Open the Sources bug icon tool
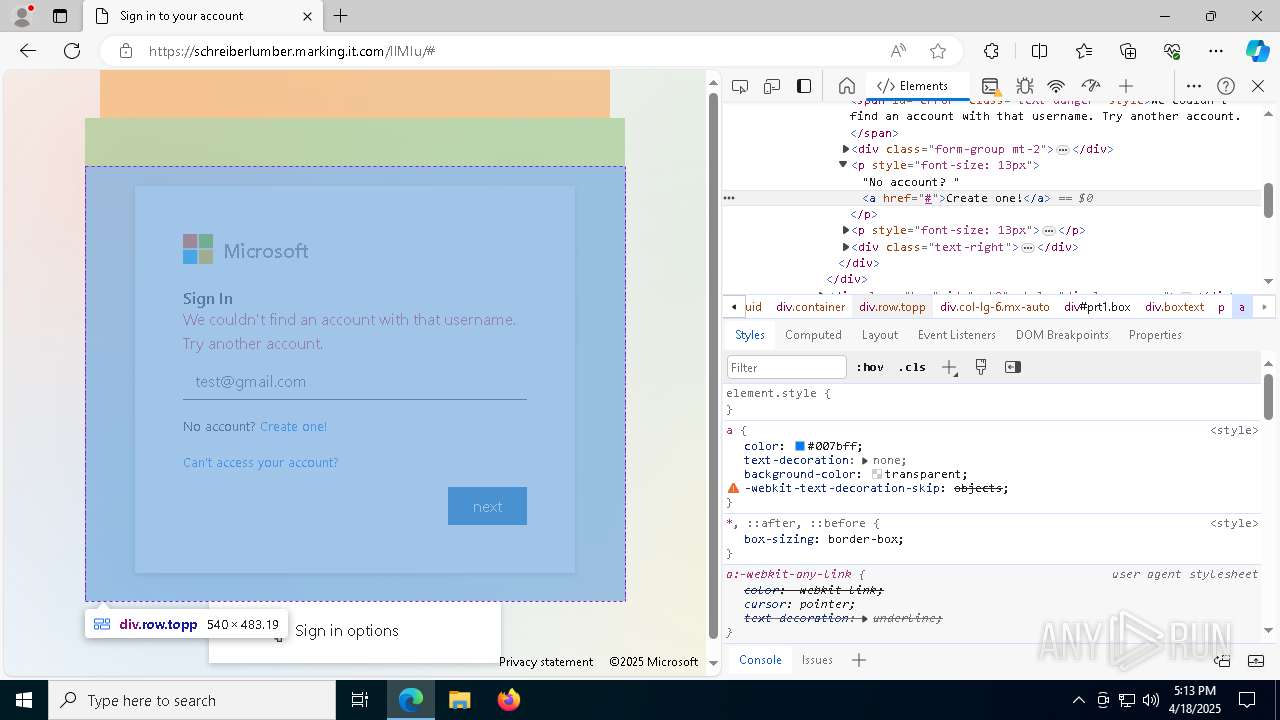The height and width of the screenshot is (720, 1280). coord(1024,86)
